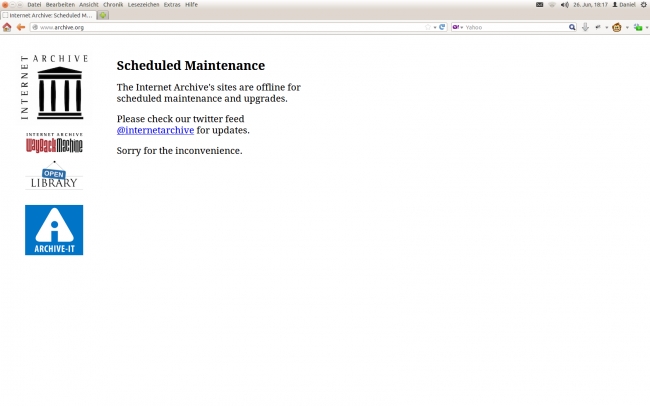Open the system gear session menu
This screenshot has height=406, width=650.
pos(644,5)
